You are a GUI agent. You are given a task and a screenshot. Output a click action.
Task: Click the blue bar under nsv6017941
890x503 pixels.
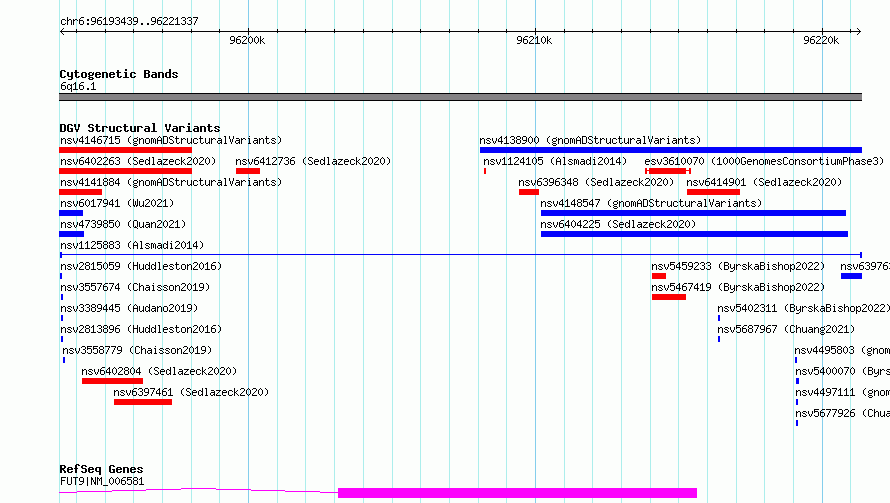click(71, 213)
